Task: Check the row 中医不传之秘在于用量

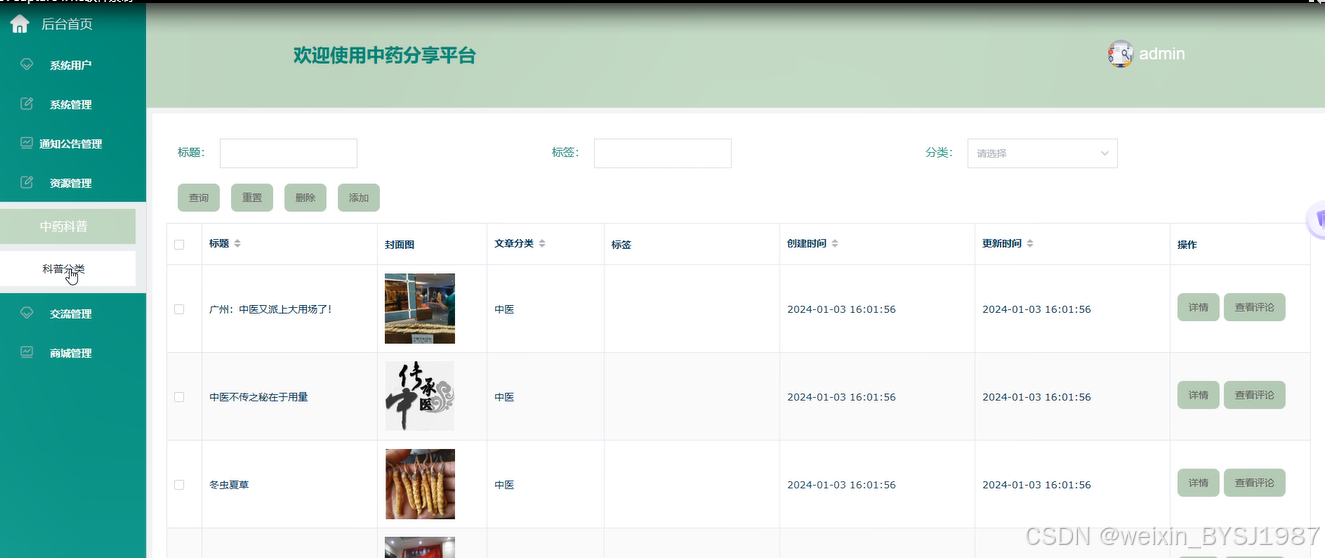Action: (179, 397)
